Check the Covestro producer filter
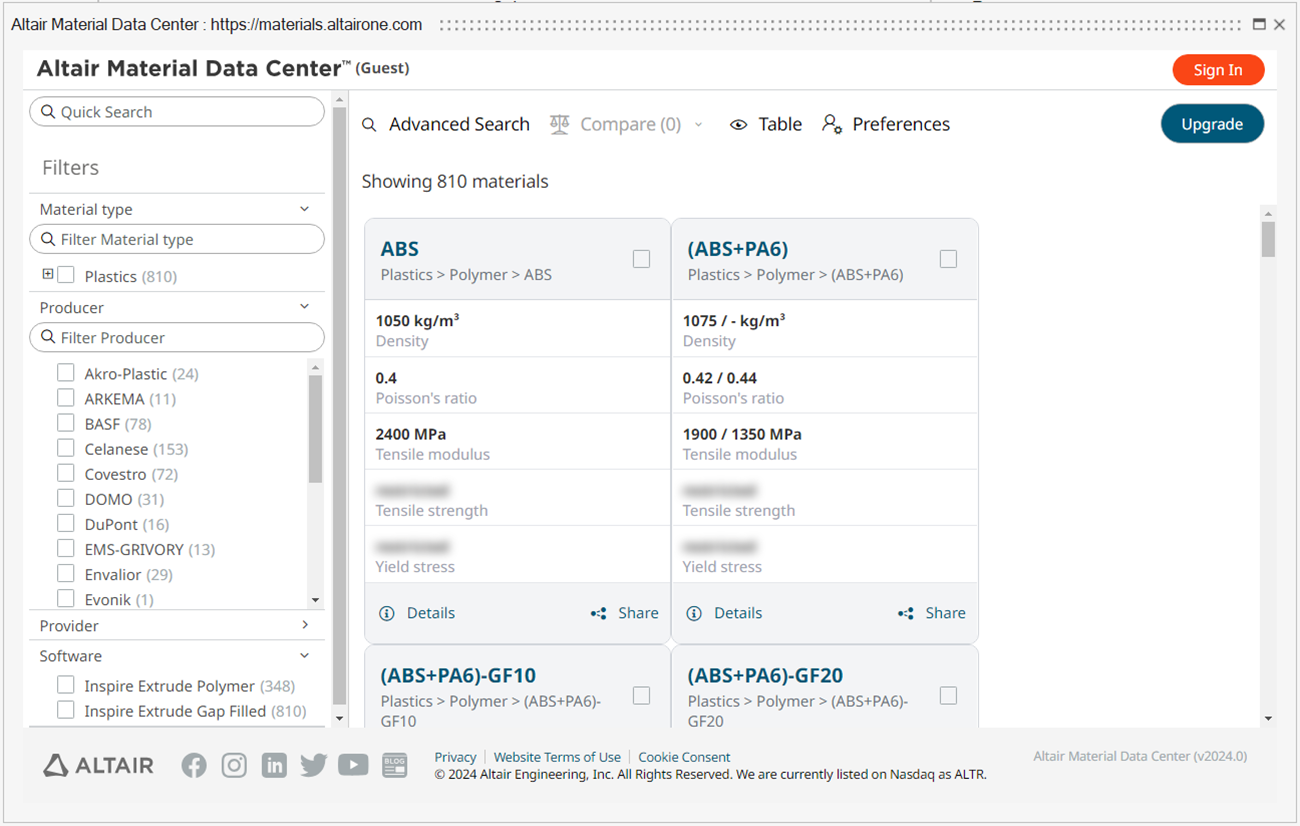Image resolution: width=1300 pixels, height=826 pixels. (66, 473)
